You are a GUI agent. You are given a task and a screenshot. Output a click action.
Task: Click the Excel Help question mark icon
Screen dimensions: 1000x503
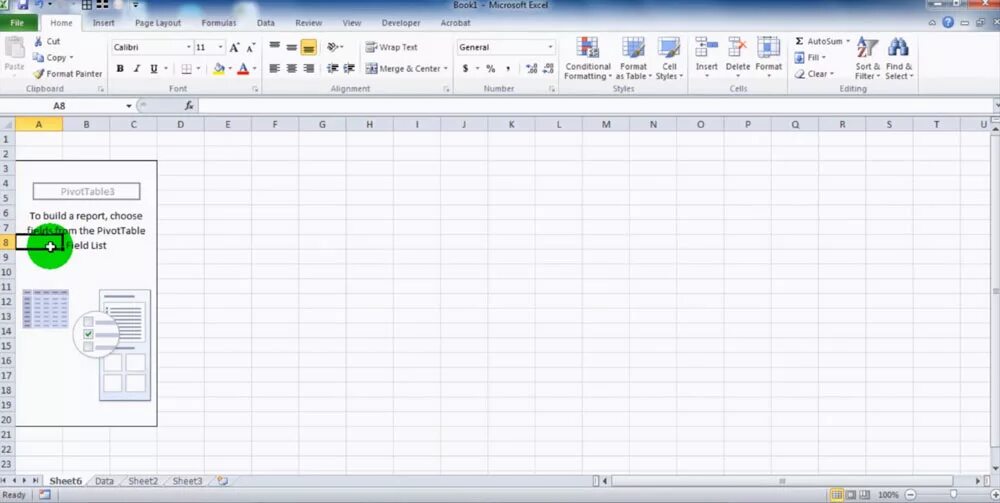pyautogui.click(x=948, y=23)
